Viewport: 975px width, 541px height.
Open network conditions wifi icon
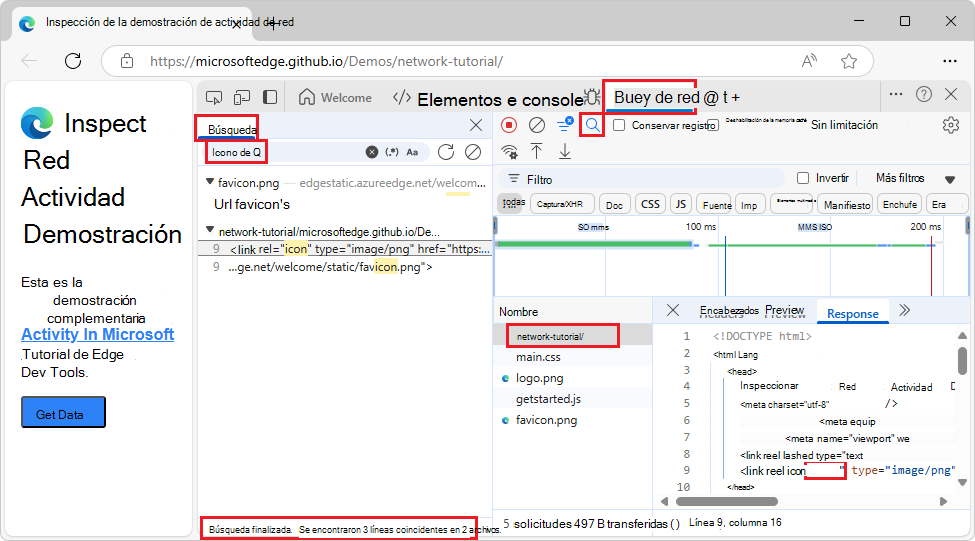509,152
